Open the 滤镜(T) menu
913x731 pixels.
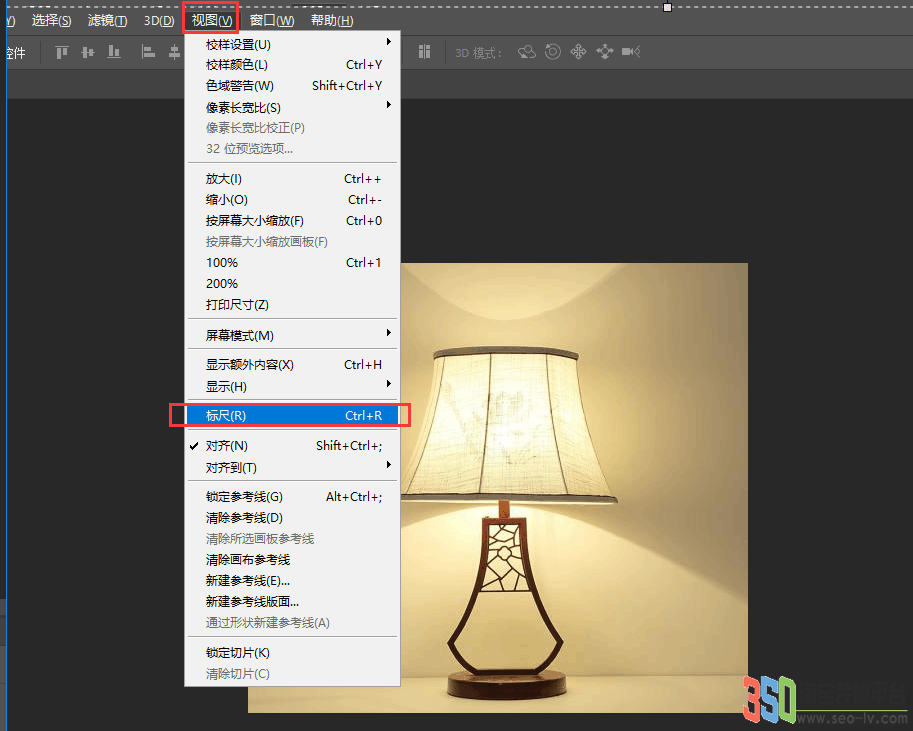click(x=107, y=20)
